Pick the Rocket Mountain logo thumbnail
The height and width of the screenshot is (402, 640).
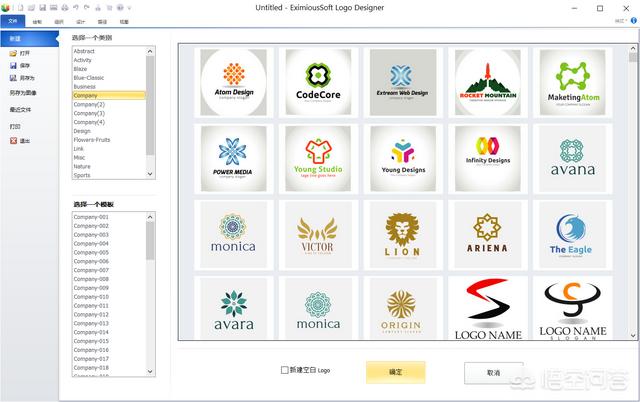(487, 82)
